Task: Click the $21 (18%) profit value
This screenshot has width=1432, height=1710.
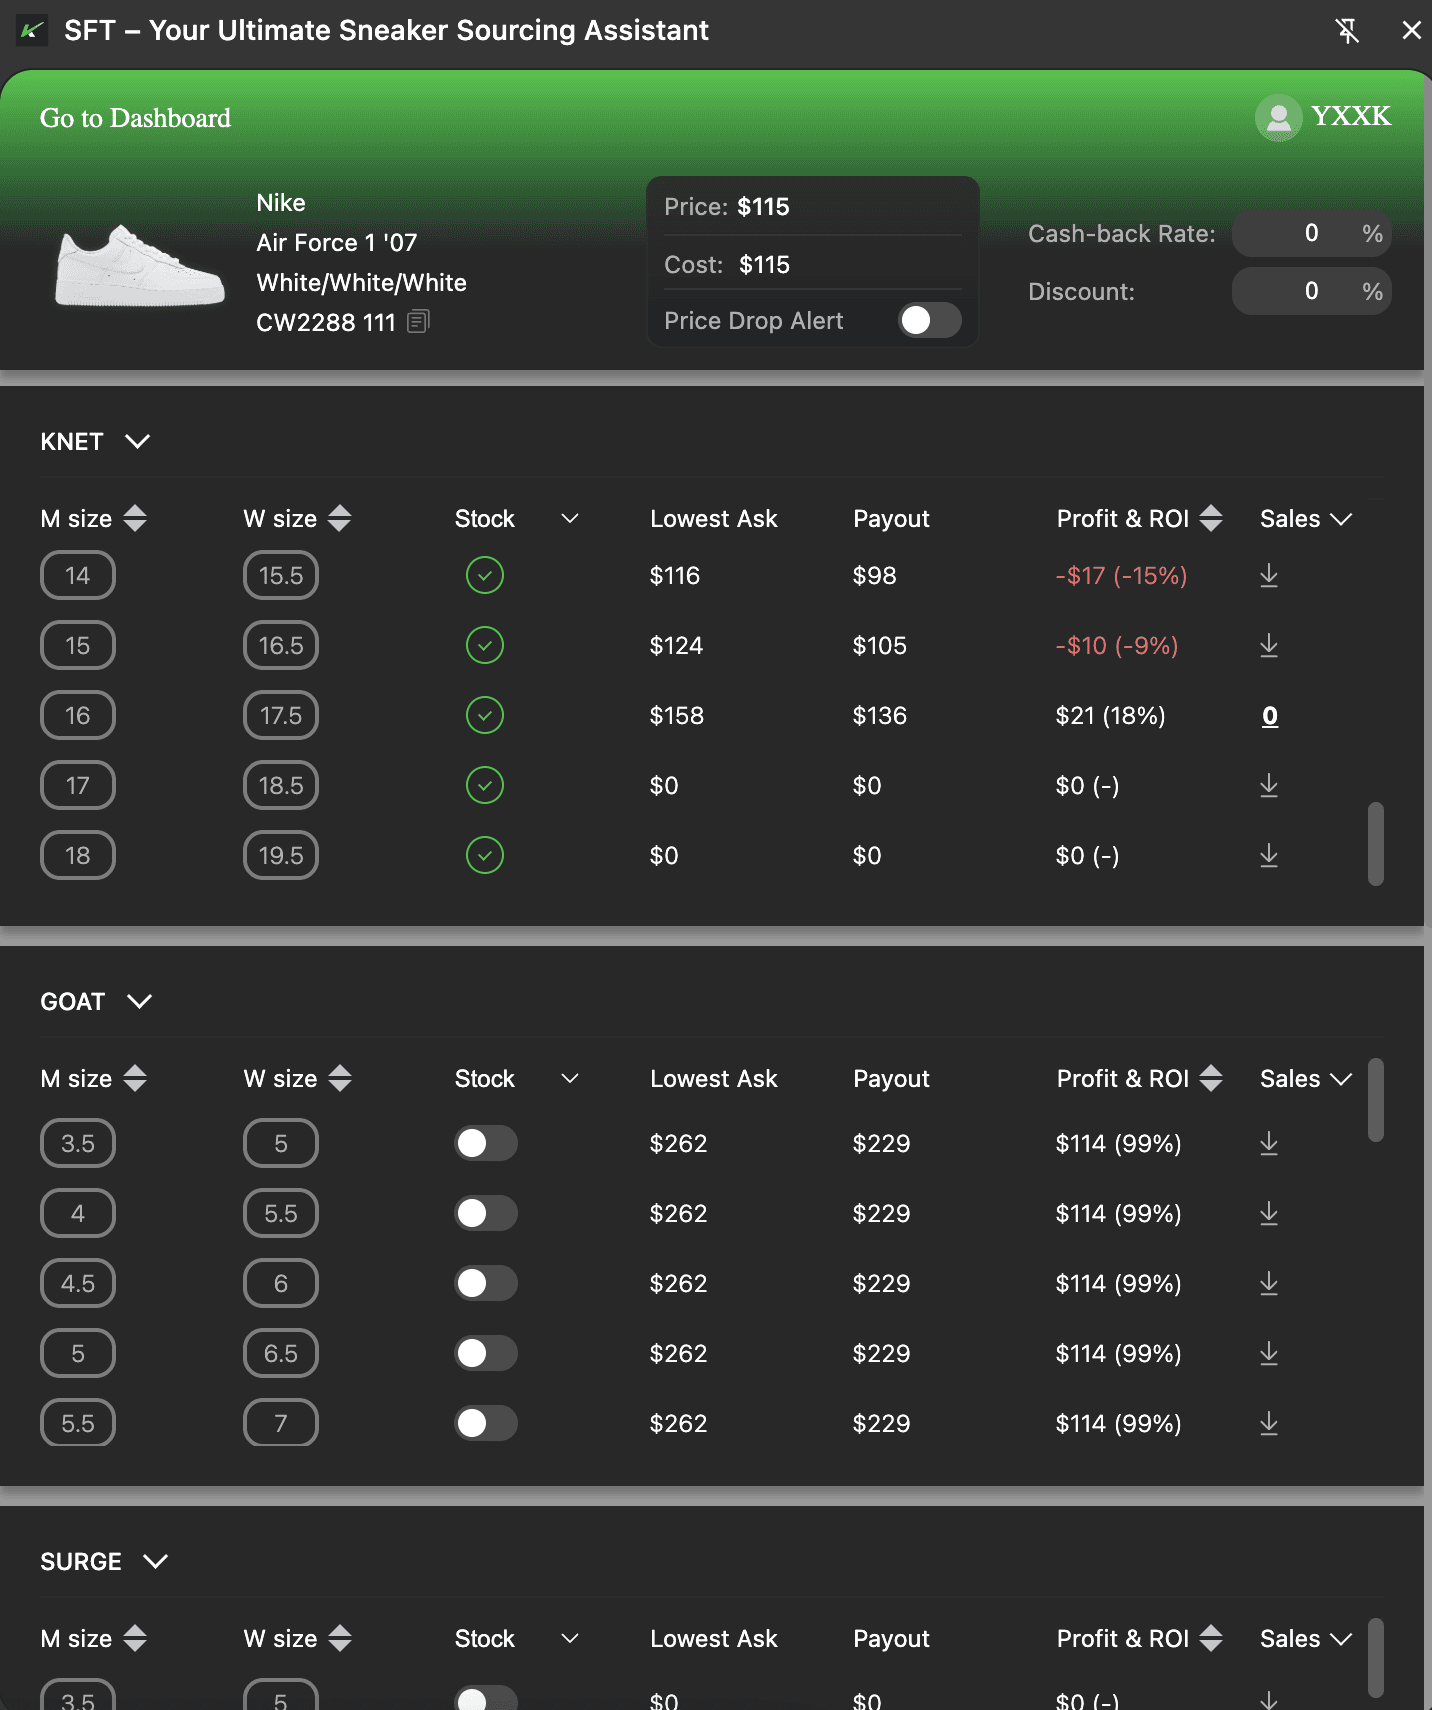Action: pos(1111,716)
